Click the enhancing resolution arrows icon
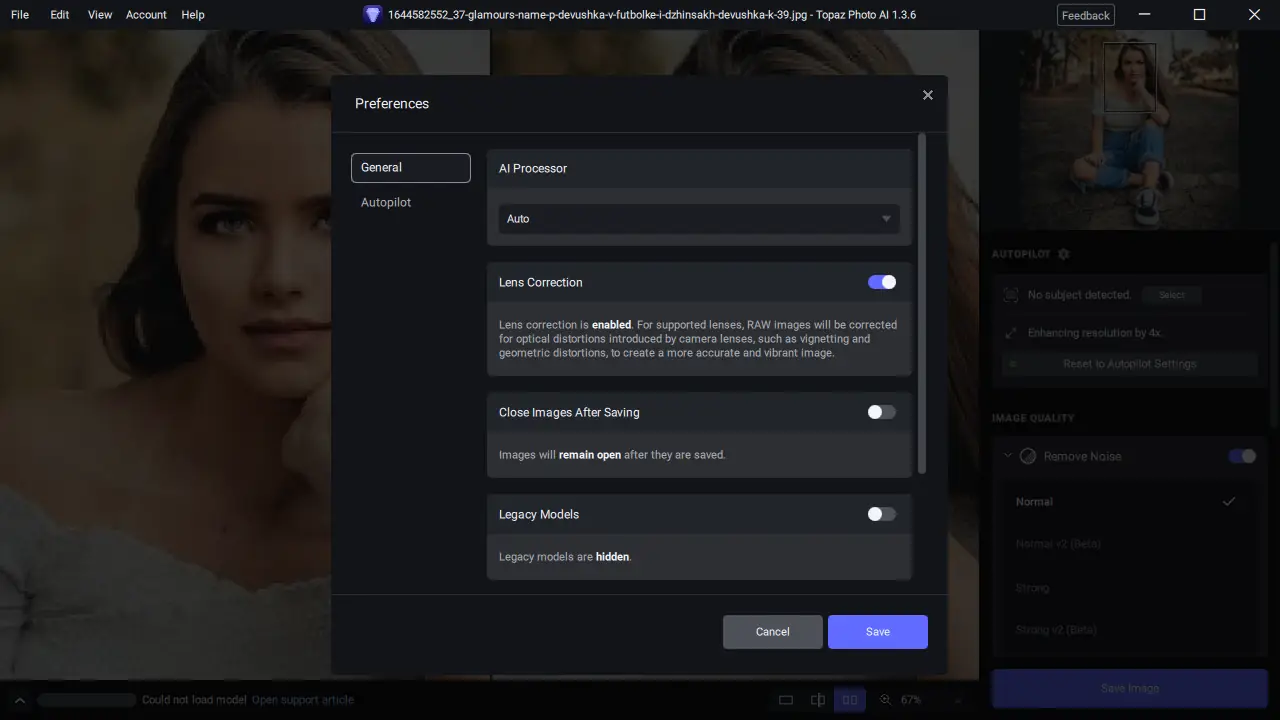Viewport: 1280px width, 720px height. coord(1010,333)
